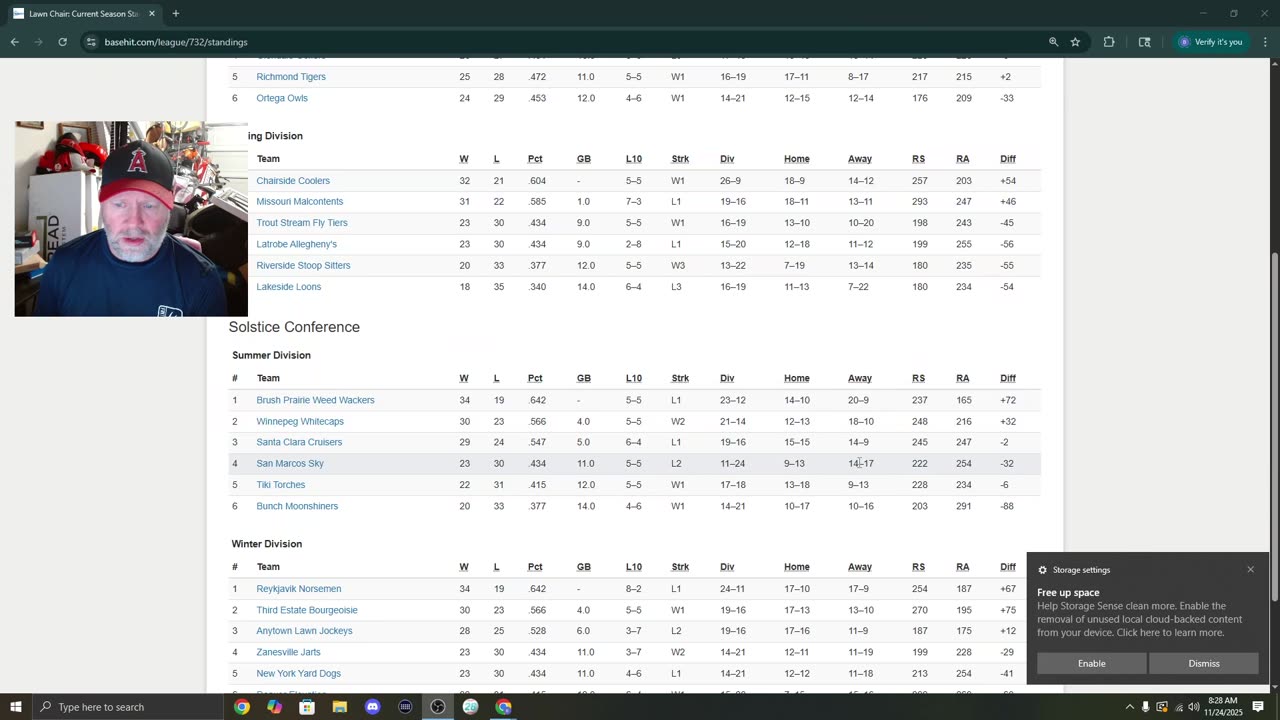Click the Solstice Conference heading

[294, 327]
